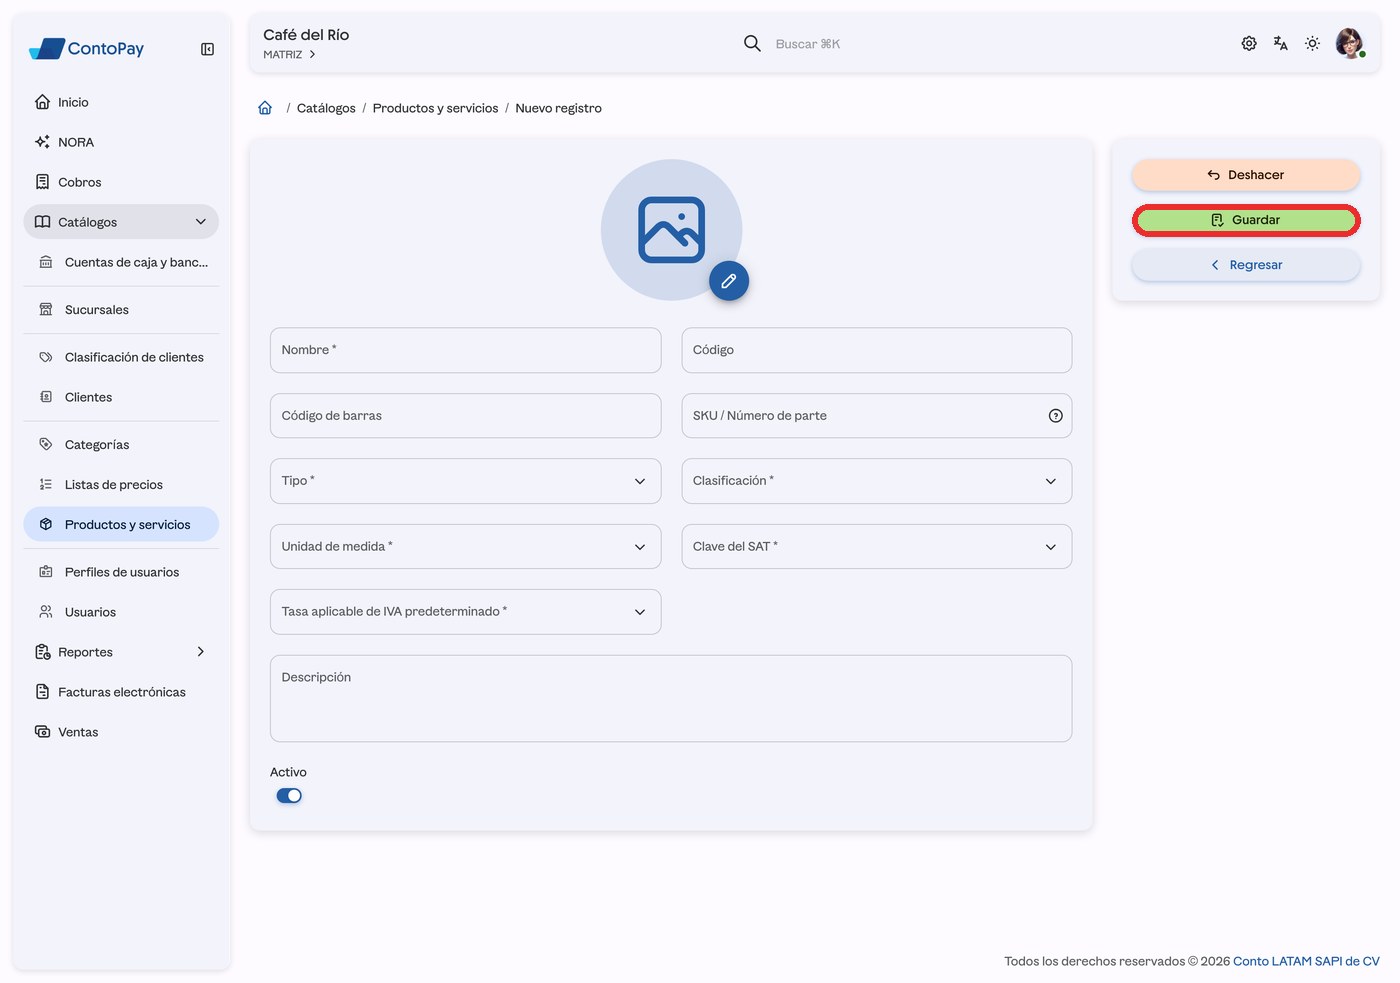Open Cuentas de caja y bancos
1400x983 pixels.
121,262
